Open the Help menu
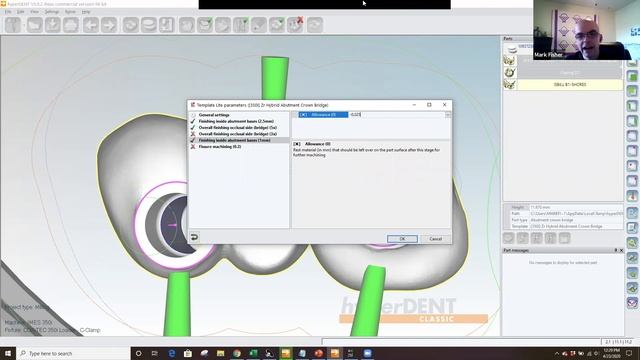The image size is (640, 360). point(86,12)
